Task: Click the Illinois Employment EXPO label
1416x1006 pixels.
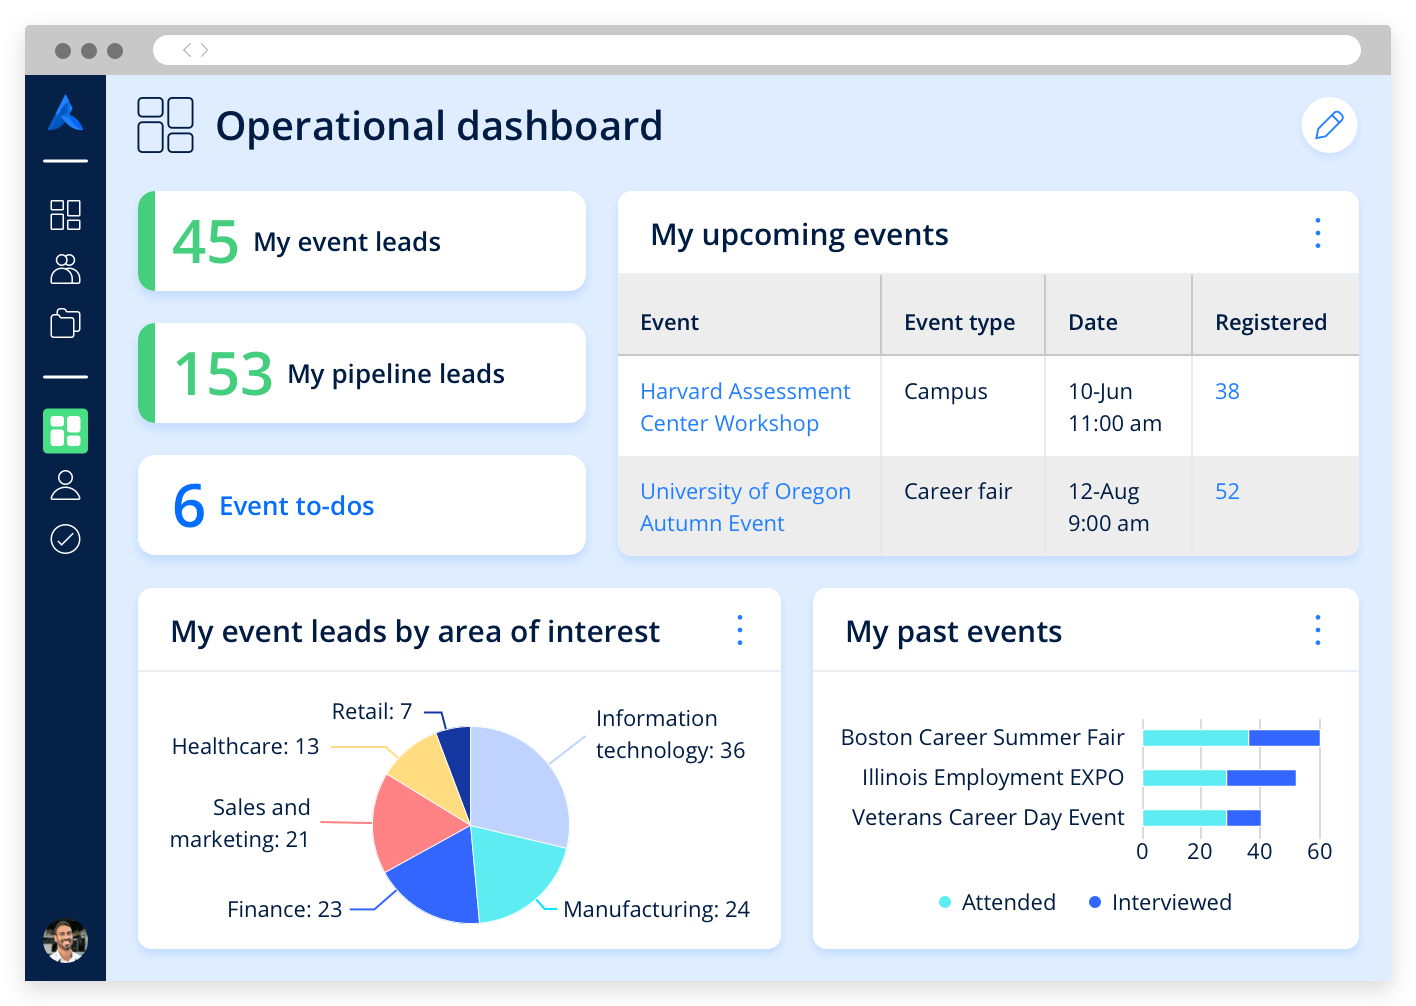Action: coord(993,777)
